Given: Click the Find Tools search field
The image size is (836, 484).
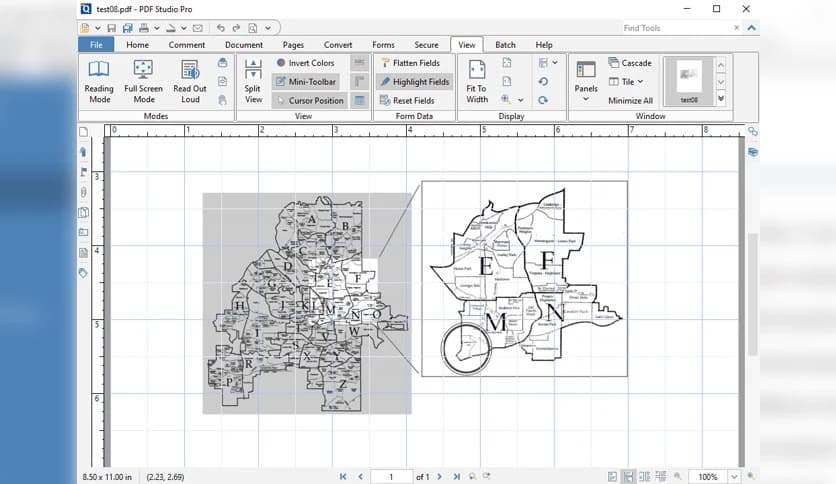Looking at the screenshot, I should [x=676, y=28].
